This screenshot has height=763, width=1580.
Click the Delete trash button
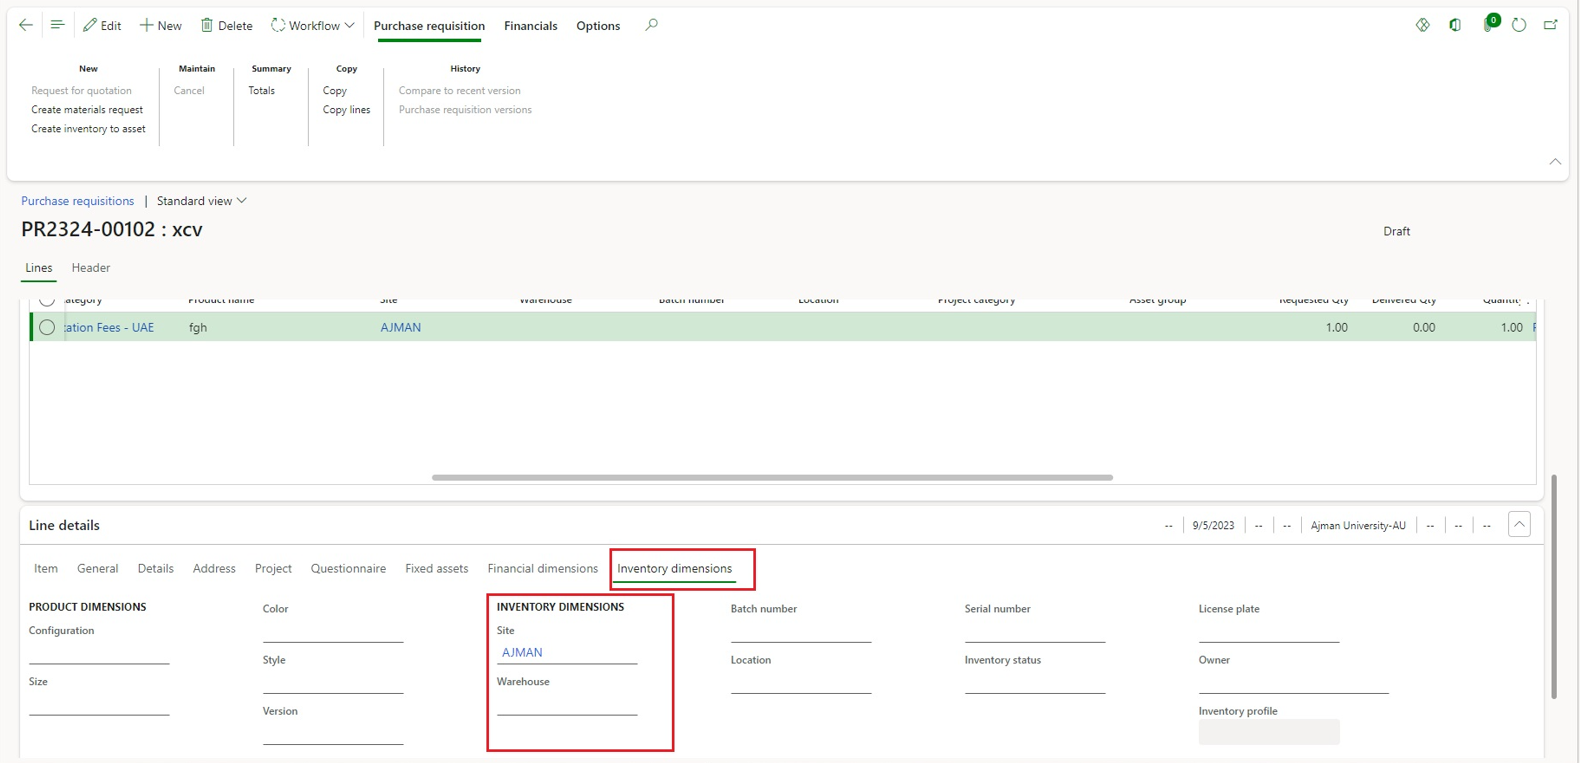pos(226,25)
